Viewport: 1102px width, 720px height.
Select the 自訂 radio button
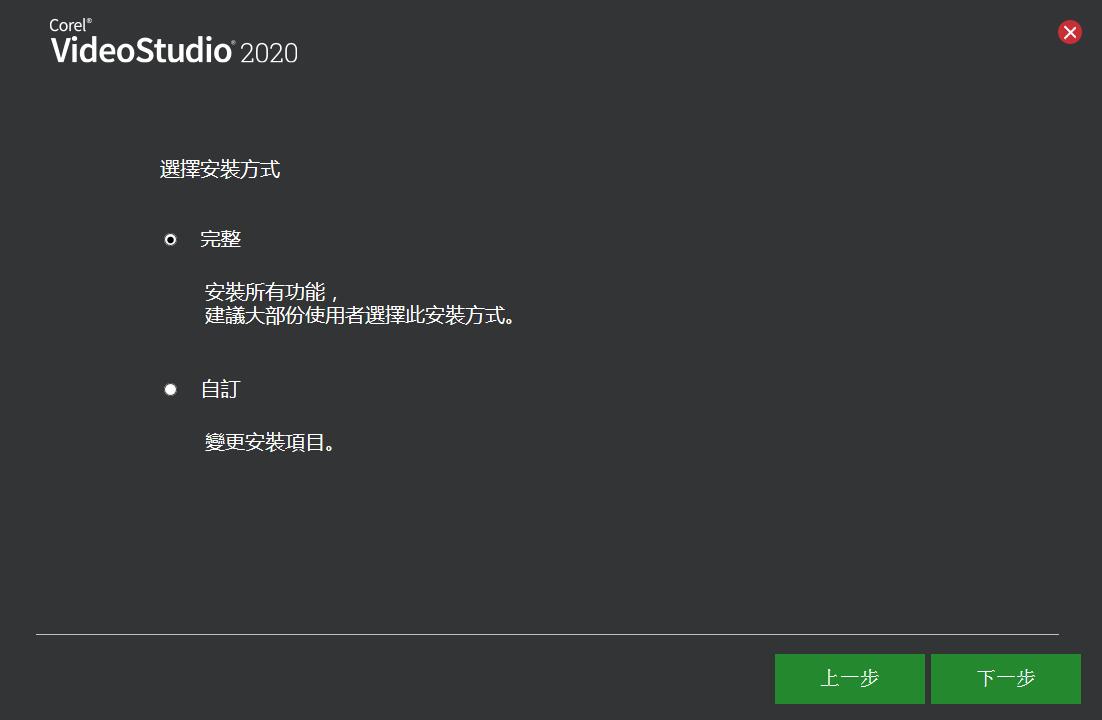coord(170,390)
